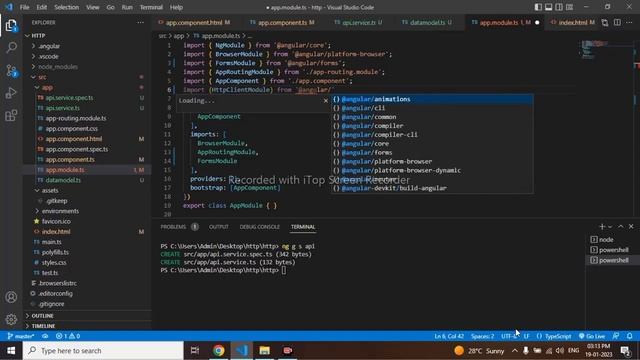This screenshot has width=640, height=360.
Task: Expand the OUTLINE section
Action: 42,316
